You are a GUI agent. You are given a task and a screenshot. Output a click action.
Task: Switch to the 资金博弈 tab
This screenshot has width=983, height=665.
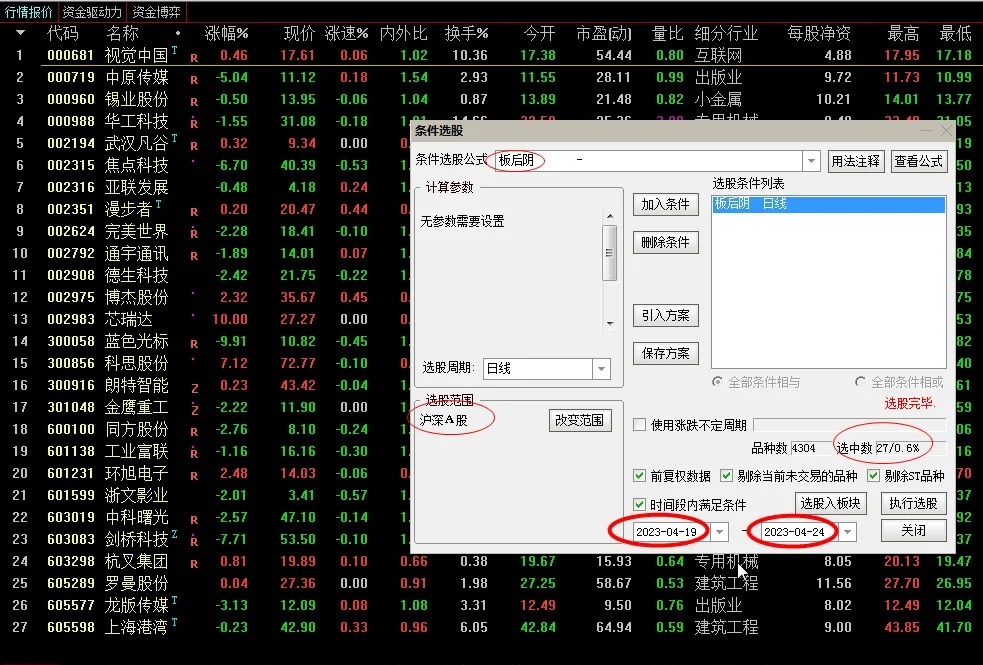(x=157, y=12)
